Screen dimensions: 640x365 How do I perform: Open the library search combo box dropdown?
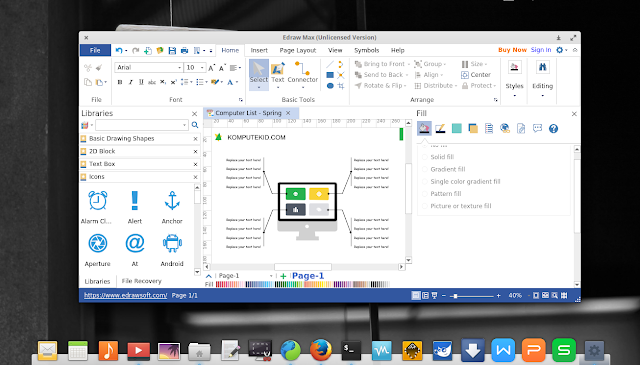tap(184, 125)
